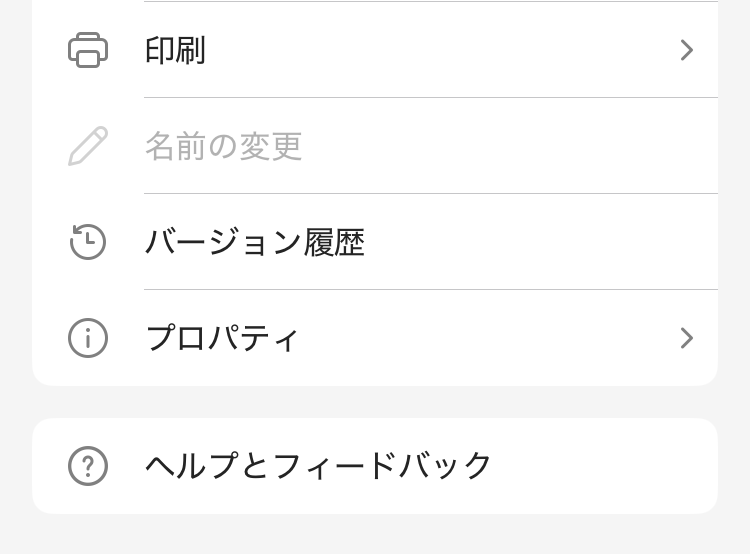Click the gray gap between the two cards
750x554 pixels.
pos(375,402)
